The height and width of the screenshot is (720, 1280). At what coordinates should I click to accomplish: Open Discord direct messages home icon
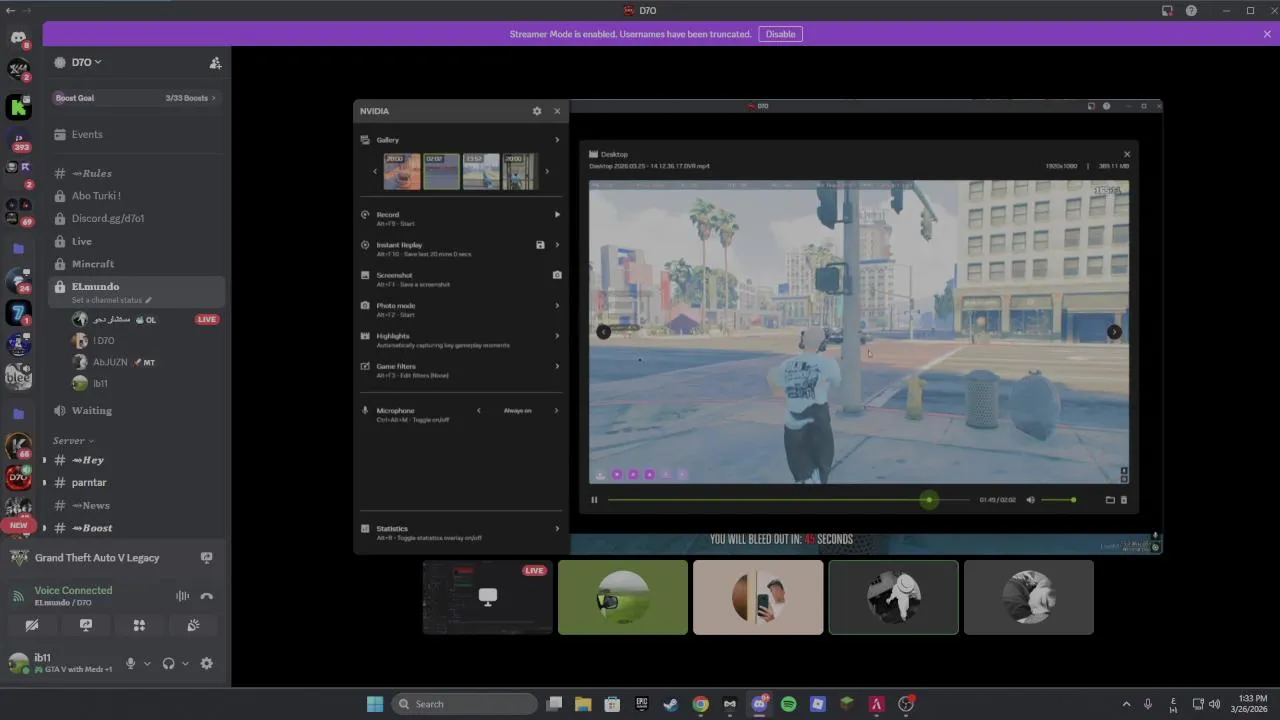[x=18, y=38]
